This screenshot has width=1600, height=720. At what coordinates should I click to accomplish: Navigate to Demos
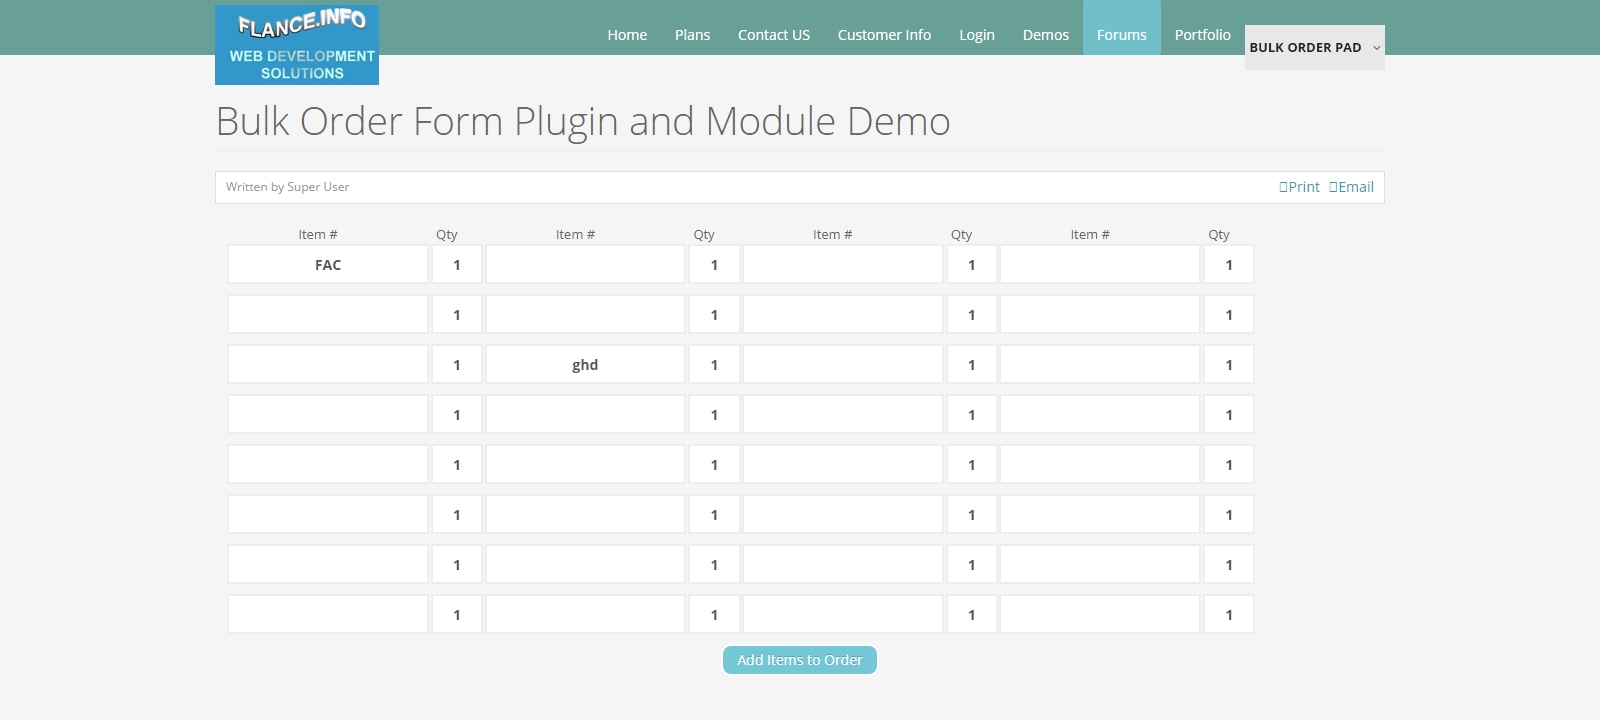(1046, 35)
